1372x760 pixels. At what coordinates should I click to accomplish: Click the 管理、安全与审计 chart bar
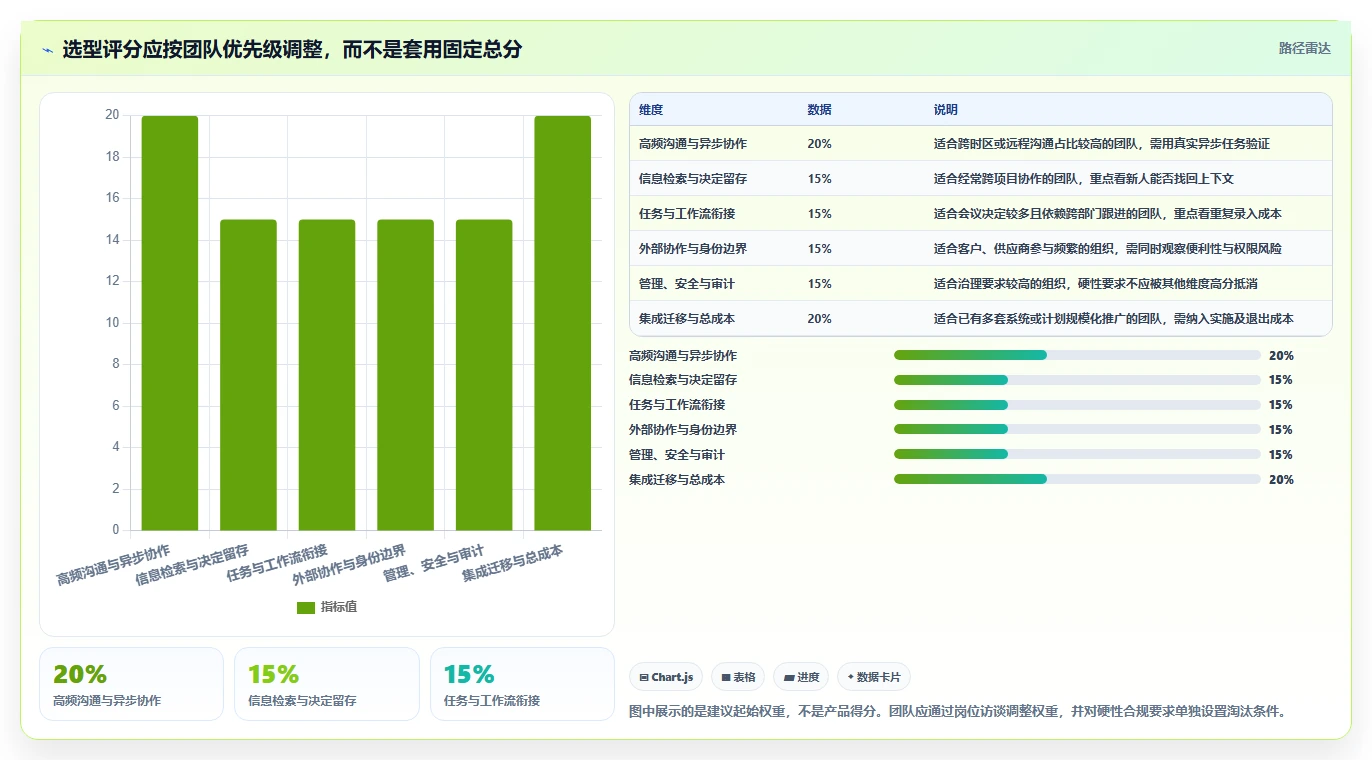(x=484, y=375)
